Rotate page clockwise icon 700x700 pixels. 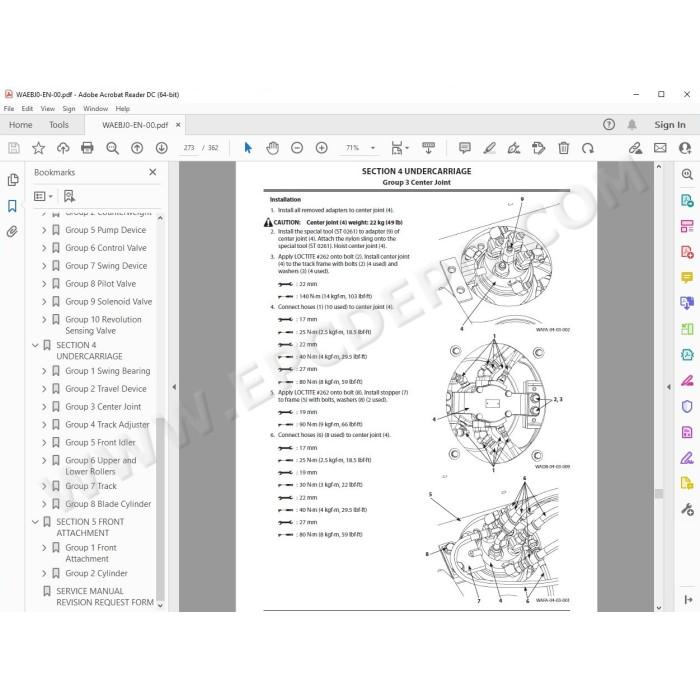click(x=588, y=148)
